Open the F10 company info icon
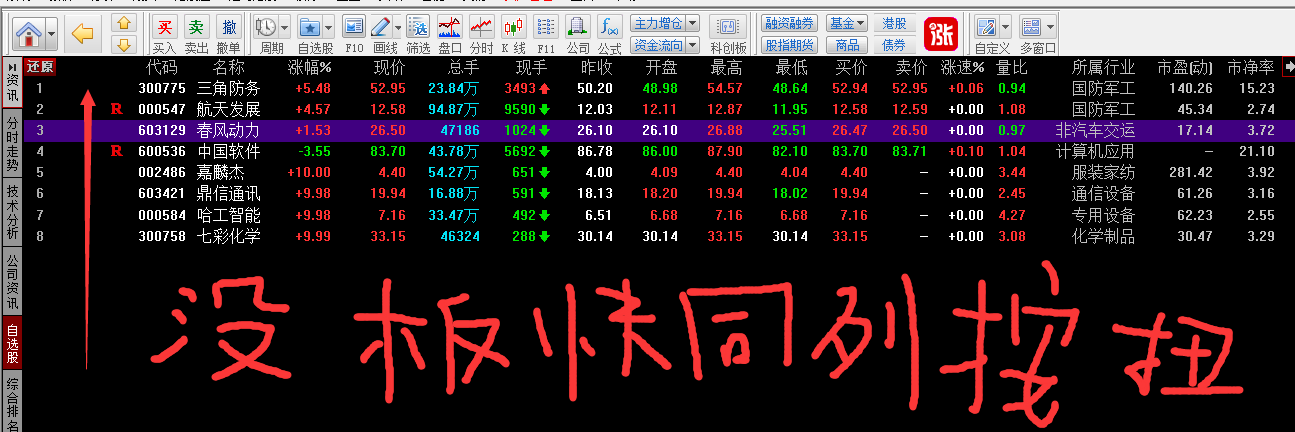The height and width of the screenshot is (432, 1295). point(354,27)
